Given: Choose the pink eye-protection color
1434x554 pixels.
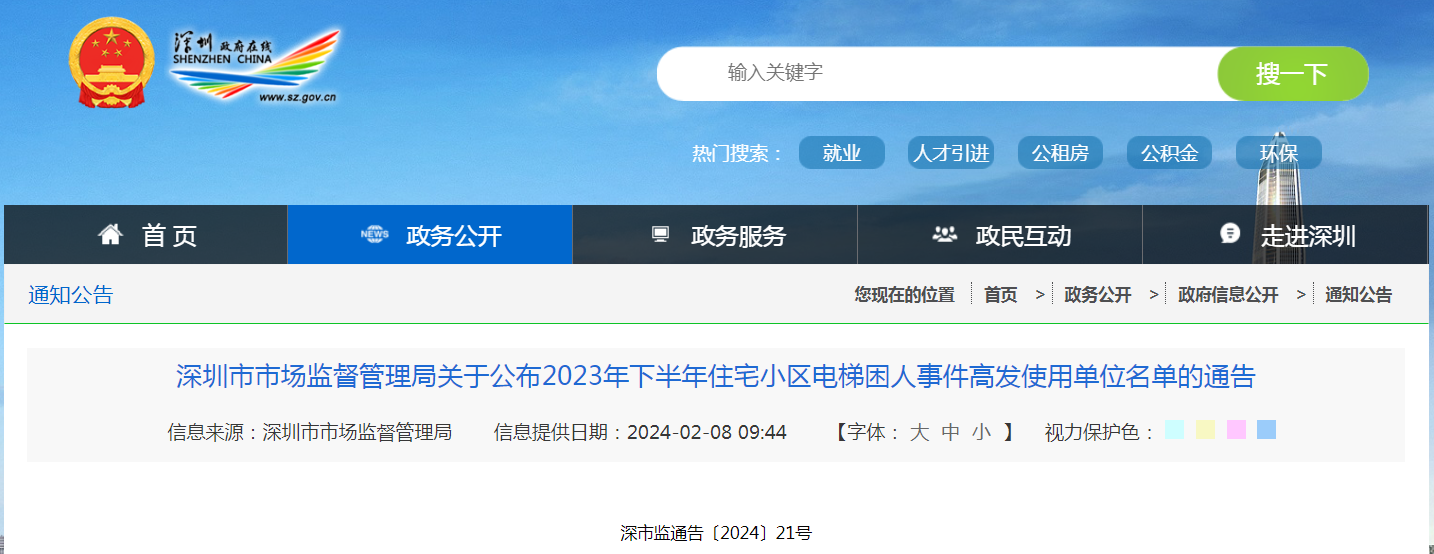Looking at the screenshot, I should (1236, 430).
